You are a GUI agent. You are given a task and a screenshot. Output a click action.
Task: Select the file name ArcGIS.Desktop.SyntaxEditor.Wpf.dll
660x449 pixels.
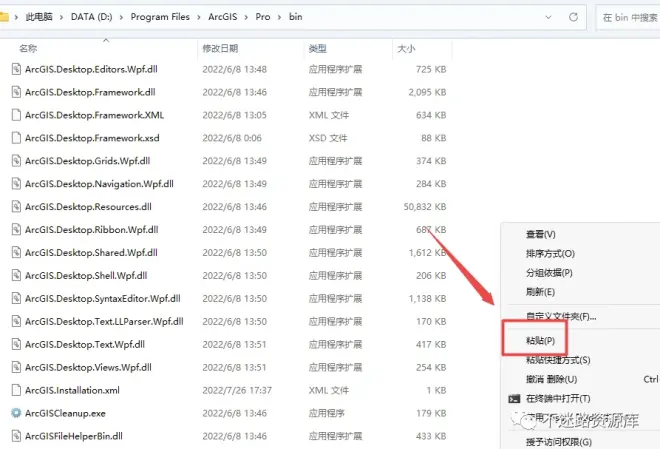[103, 298]
